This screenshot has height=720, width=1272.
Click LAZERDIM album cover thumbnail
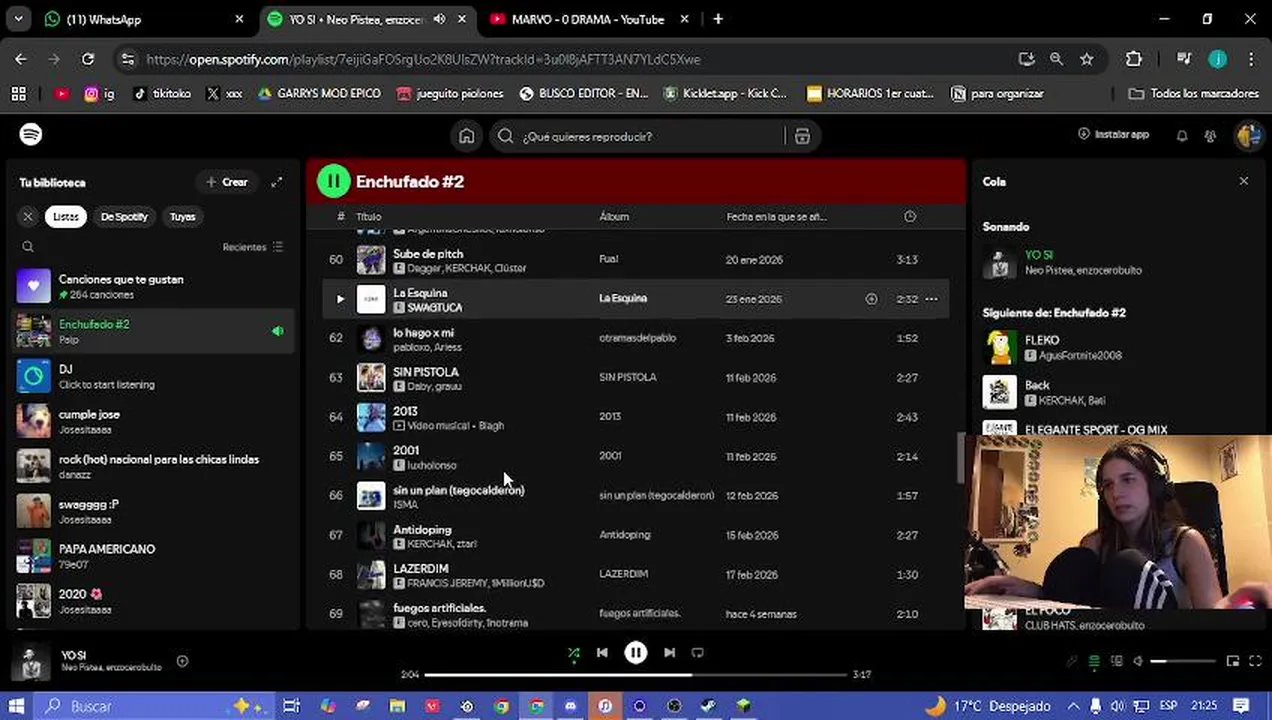[371, 574]
